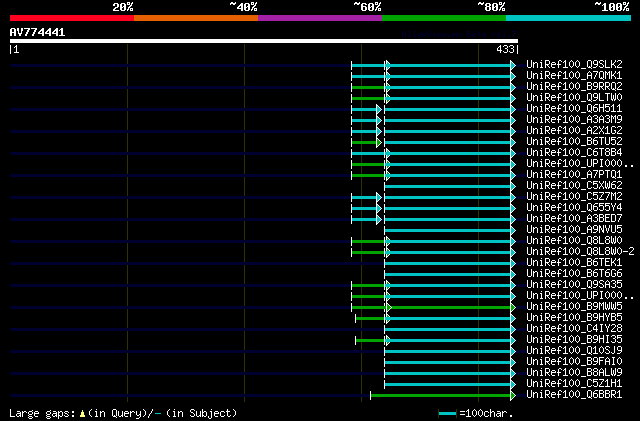Click the cyan alignment bar for A9NVU5
The height and width of the screenshot is (421, 640).
448,230
